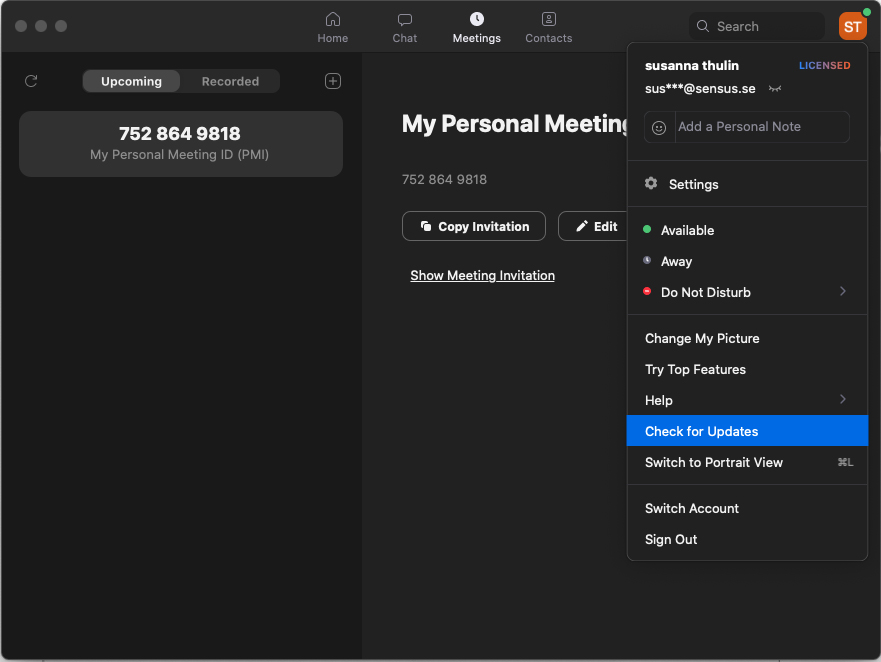Click the window close button
This screenshot has width=881, height=662.
tap(21, 26)
